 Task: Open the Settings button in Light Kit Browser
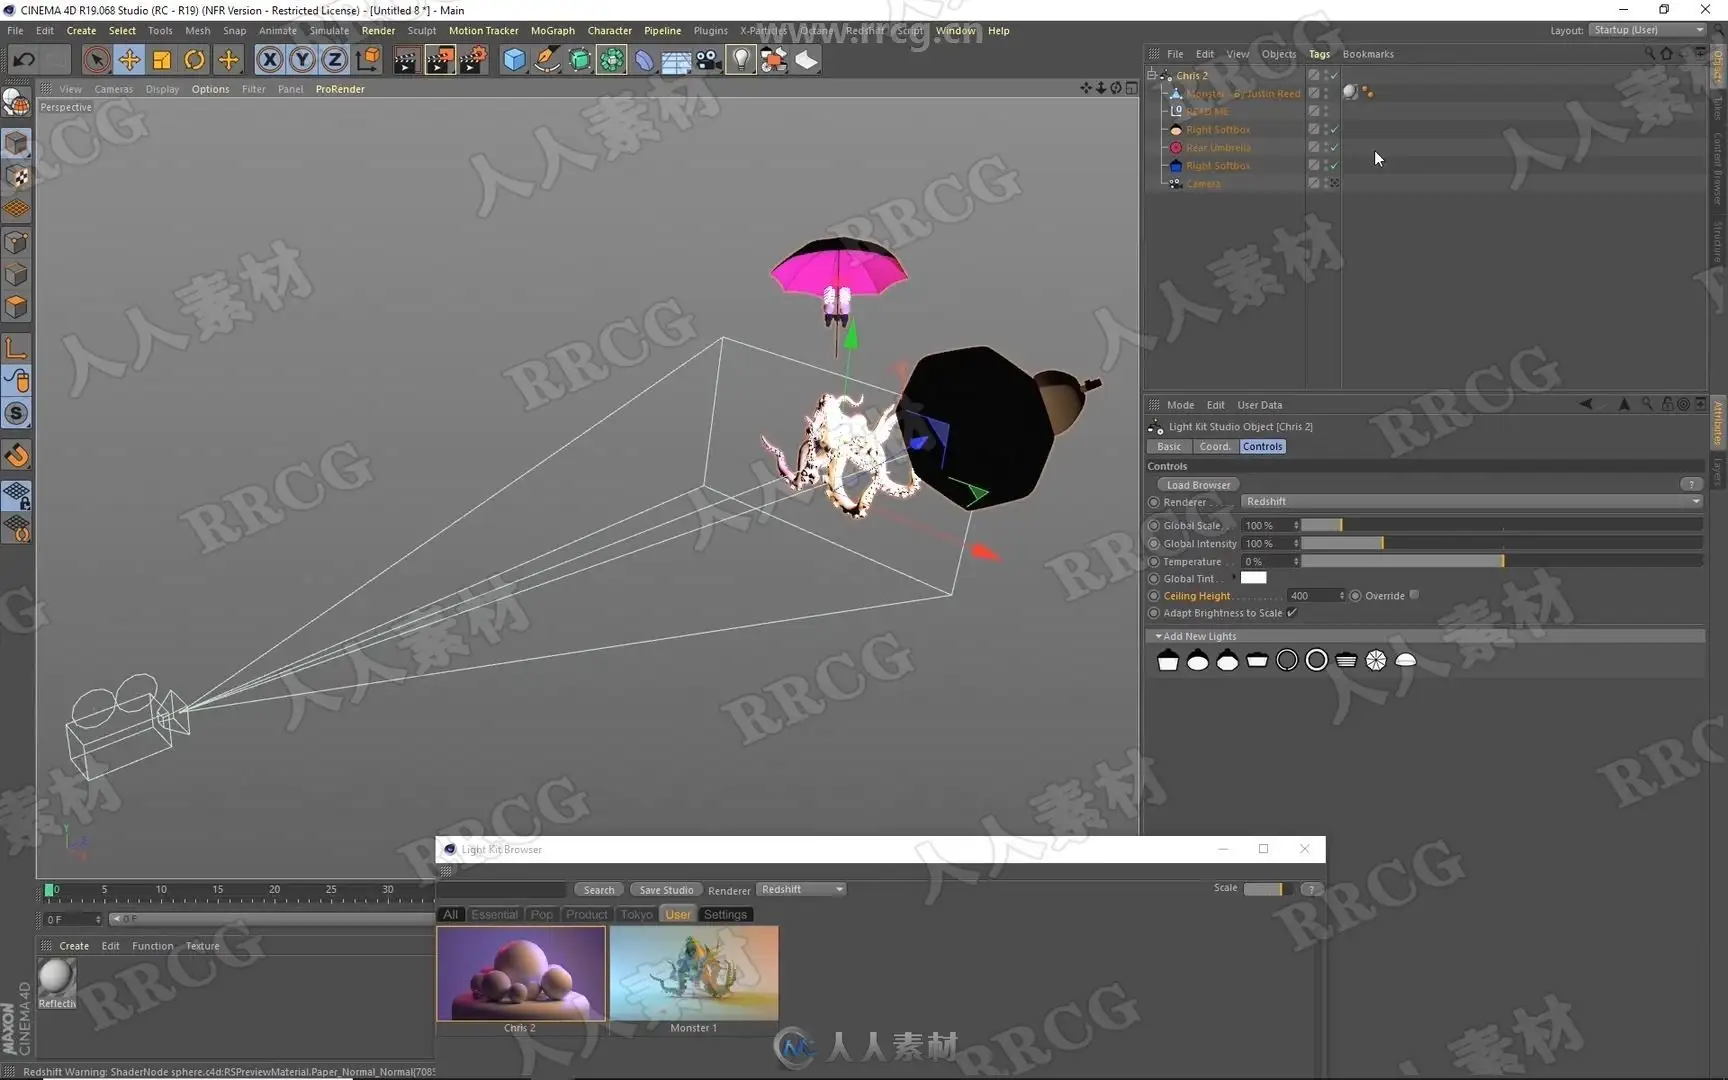click(725, 914)
